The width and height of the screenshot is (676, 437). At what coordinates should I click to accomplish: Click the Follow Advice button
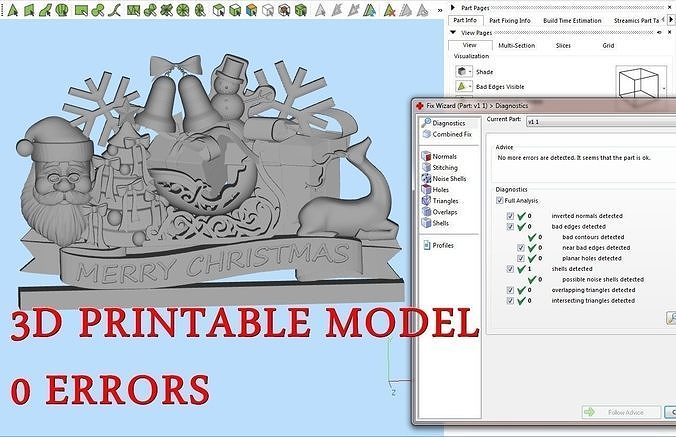point(621,412)
